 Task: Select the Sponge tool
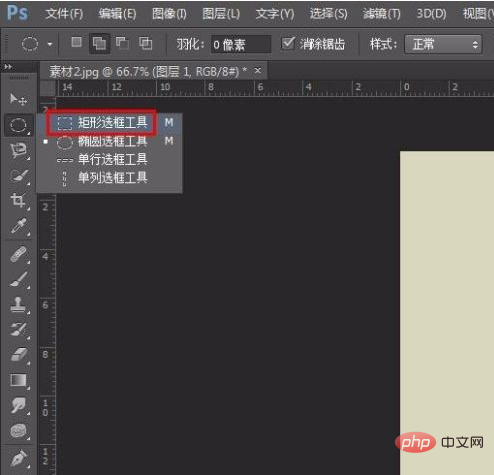[x=18, y=431]
